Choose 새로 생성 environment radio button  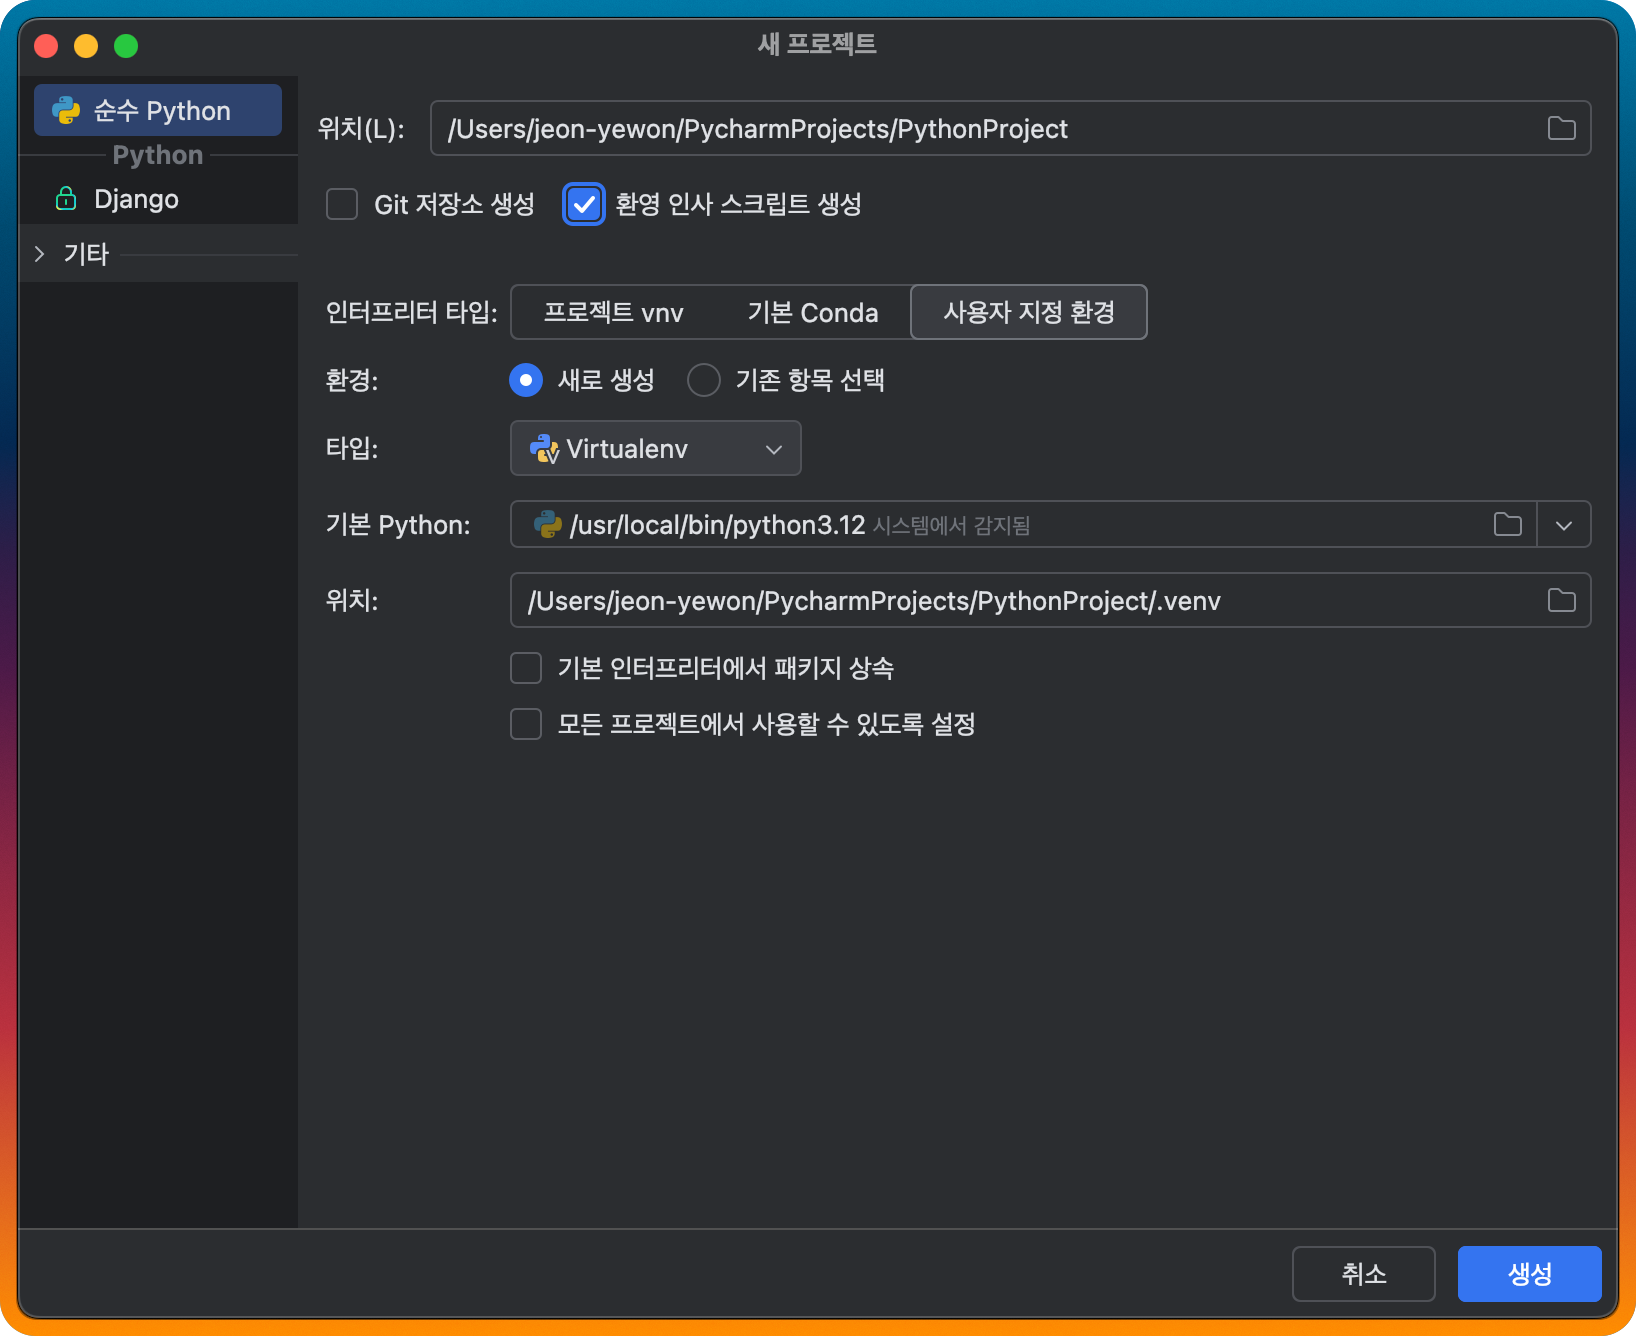[x=526, y=380]
